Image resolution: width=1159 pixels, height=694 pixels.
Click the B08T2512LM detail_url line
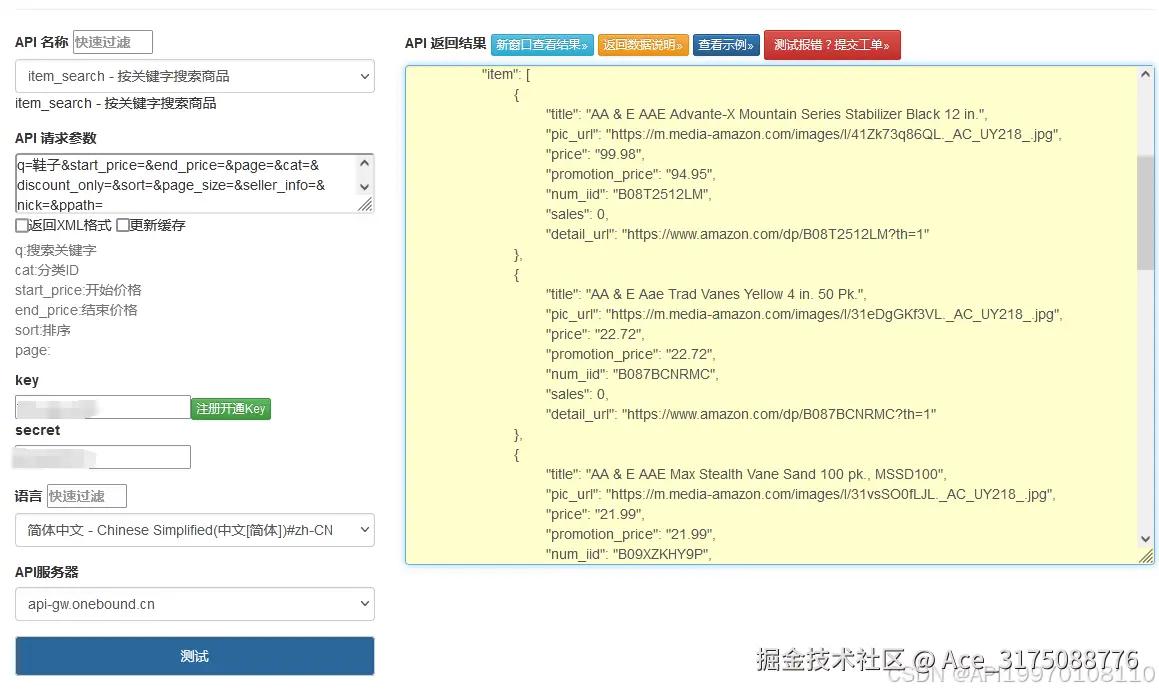tap(737, 234)
